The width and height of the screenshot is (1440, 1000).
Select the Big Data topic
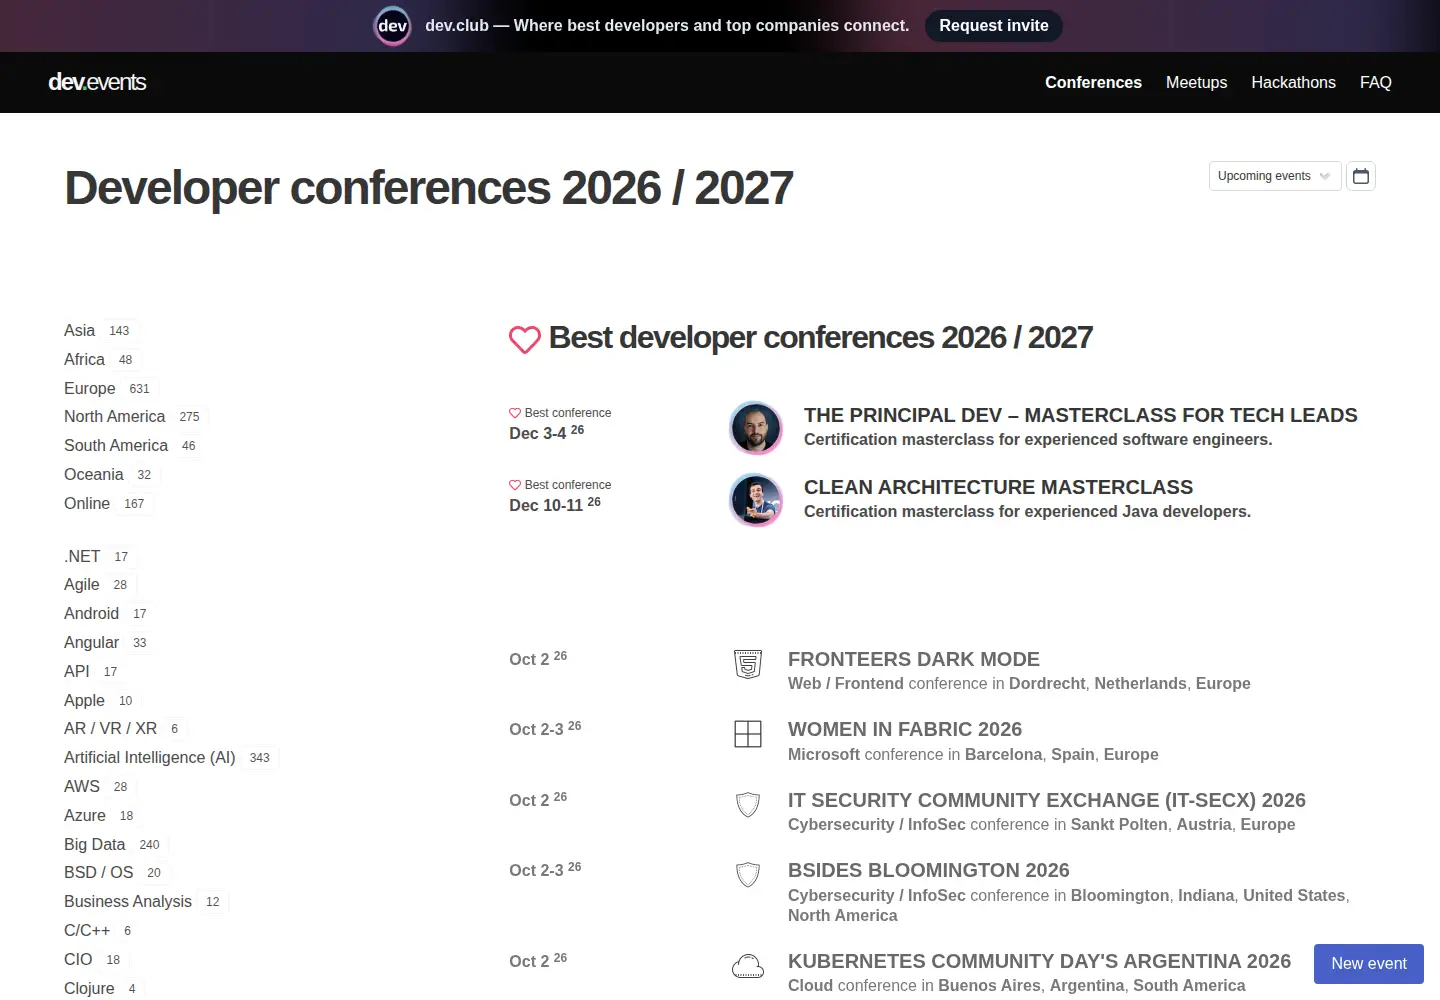(94, 844)
